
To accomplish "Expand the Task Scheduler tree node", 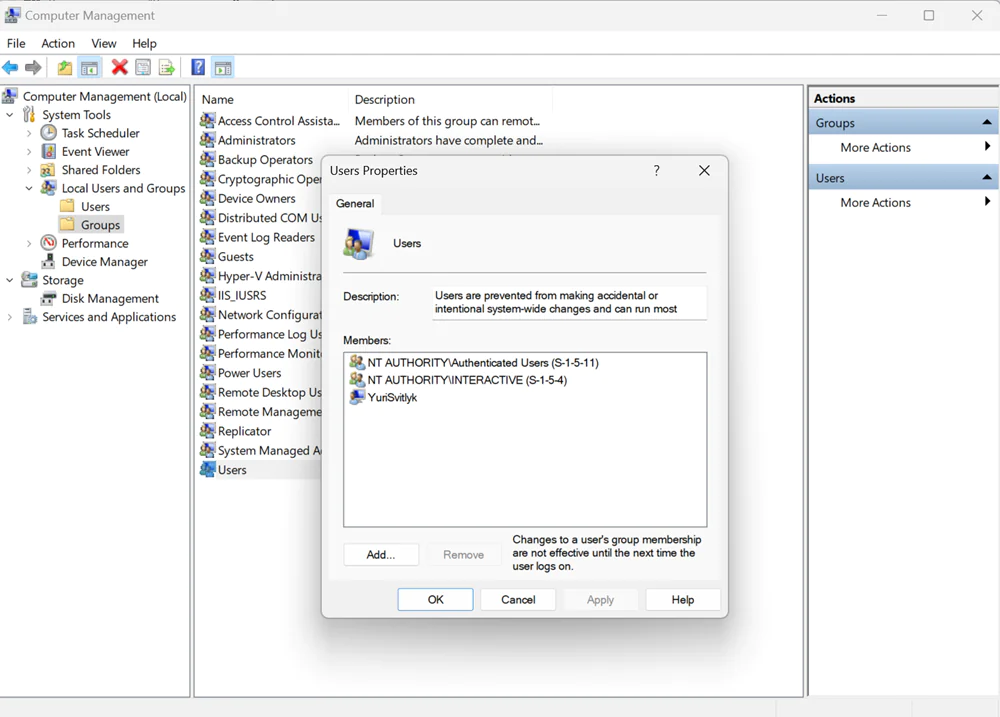I will pos(29,133).
